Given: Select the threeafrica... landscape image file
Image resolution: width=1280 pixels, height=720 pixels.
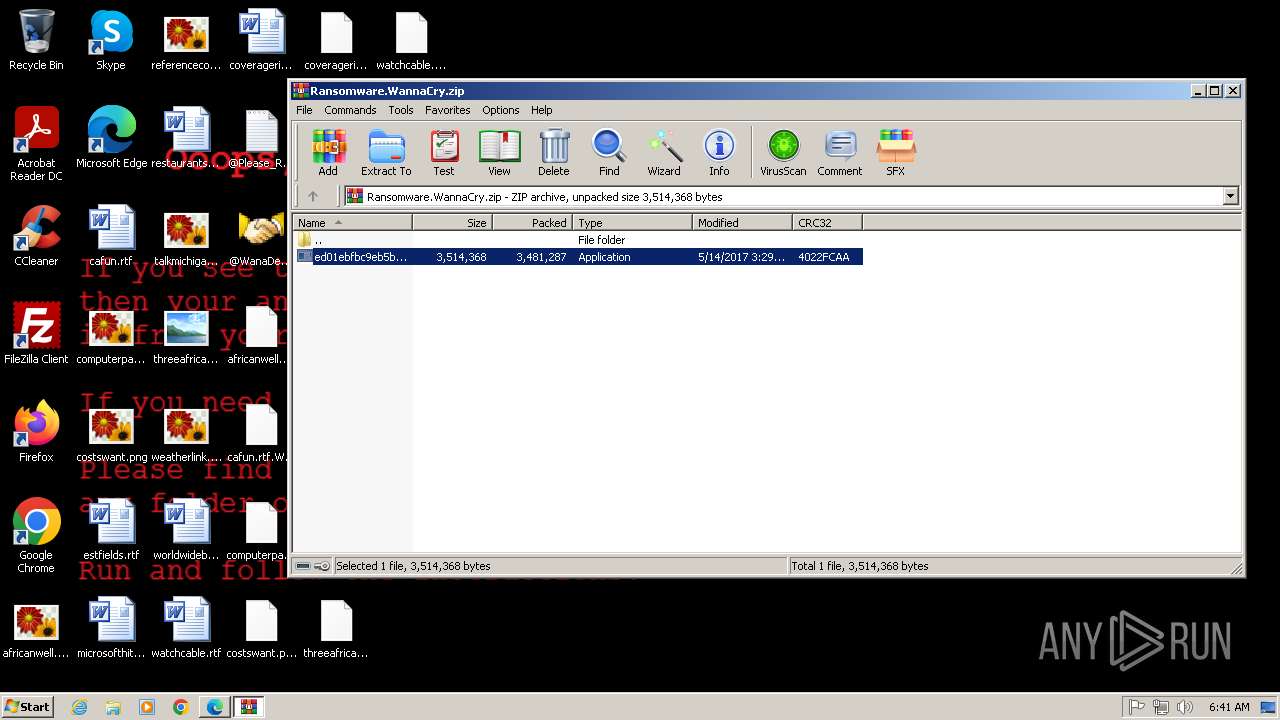Looking at the screenshot, I should point(186,334).
